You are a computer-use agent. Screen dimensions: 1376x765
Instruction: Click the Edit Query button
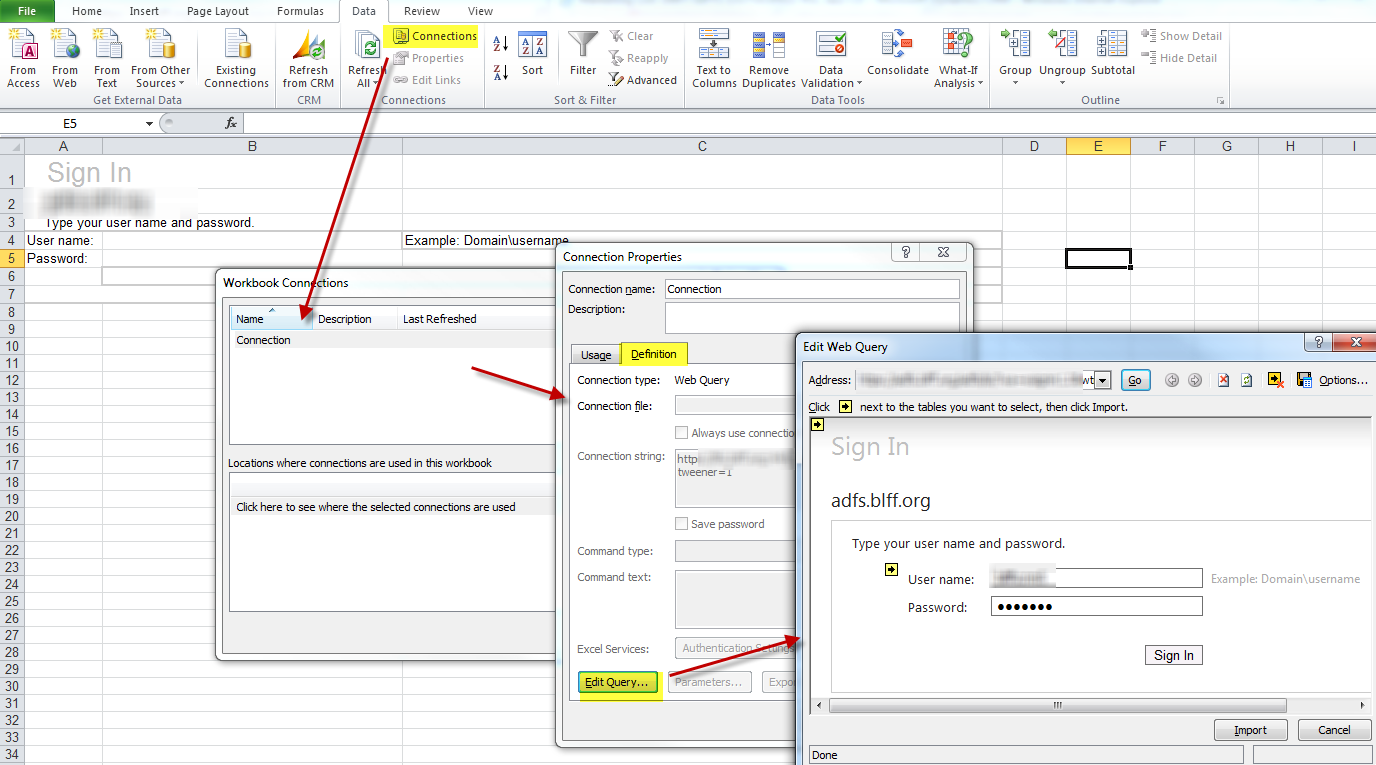coord(618,682)
